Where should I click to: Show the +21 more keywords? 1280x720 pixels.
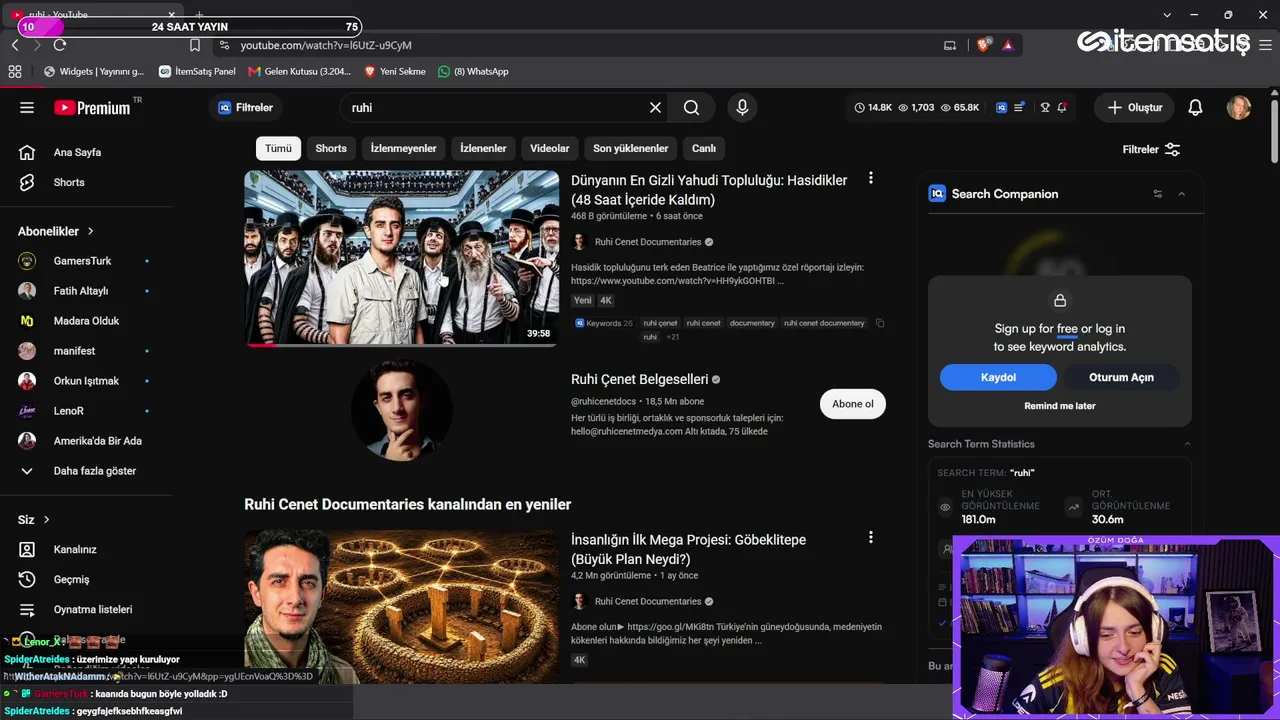673,337
